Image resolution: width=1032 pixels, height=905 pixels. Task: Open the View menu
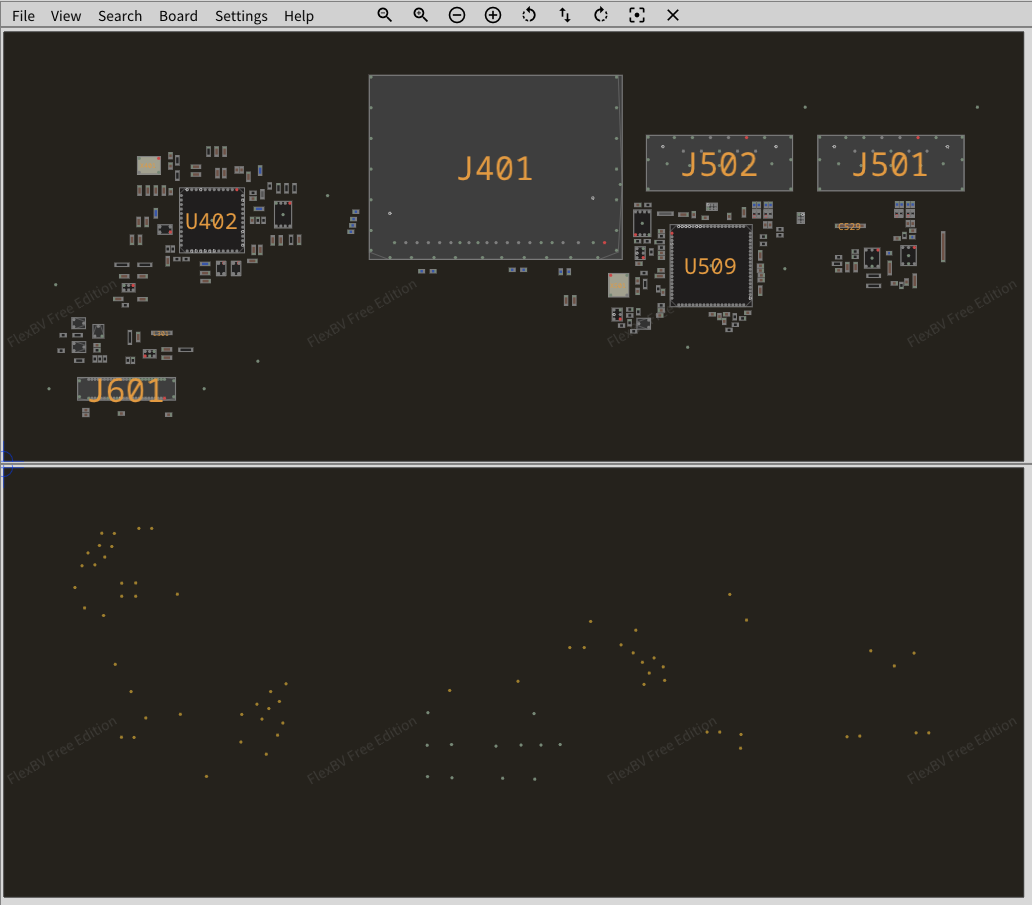66,16
